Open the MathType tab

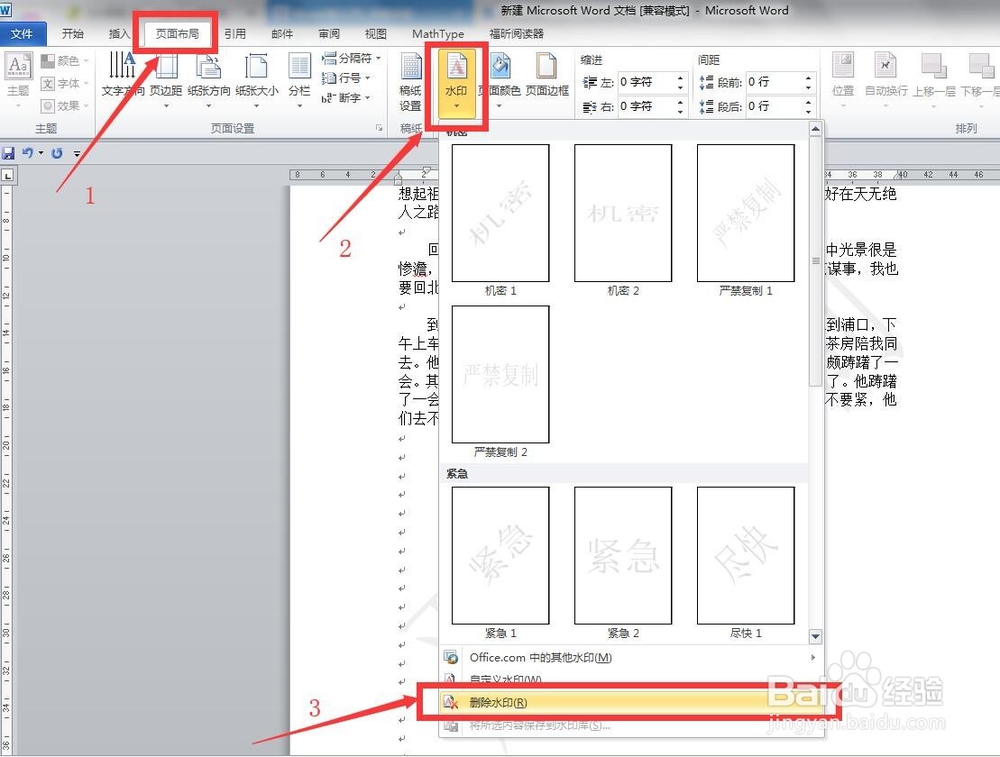[x=438, y=34]
